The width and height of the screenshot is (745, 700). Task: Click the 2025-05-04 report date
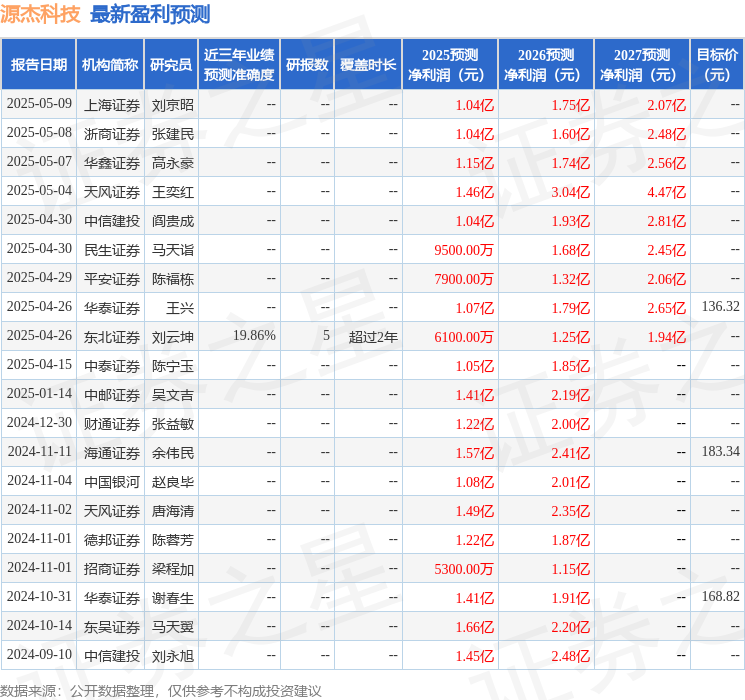(39, 190)
